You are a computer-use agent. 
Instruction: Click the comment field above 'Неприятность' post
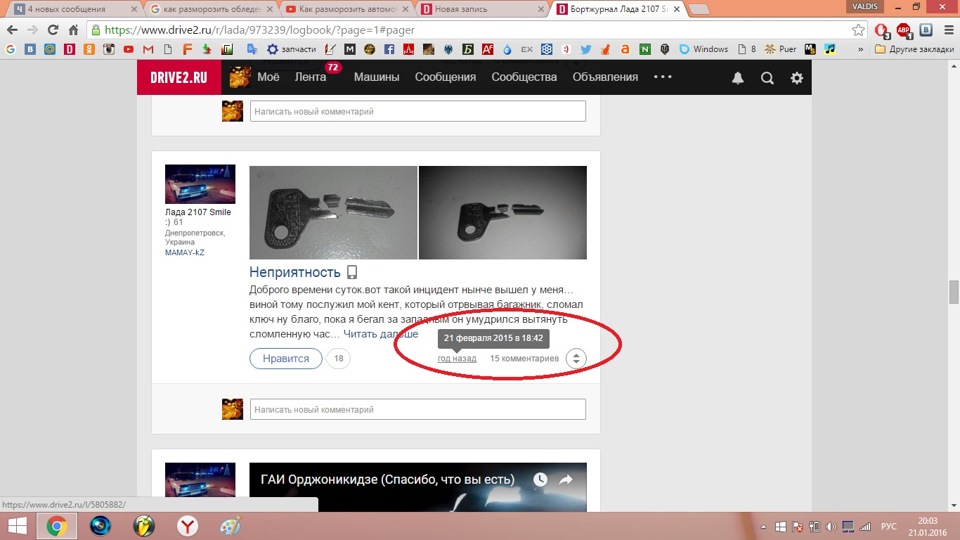click(x=418, y=111)
